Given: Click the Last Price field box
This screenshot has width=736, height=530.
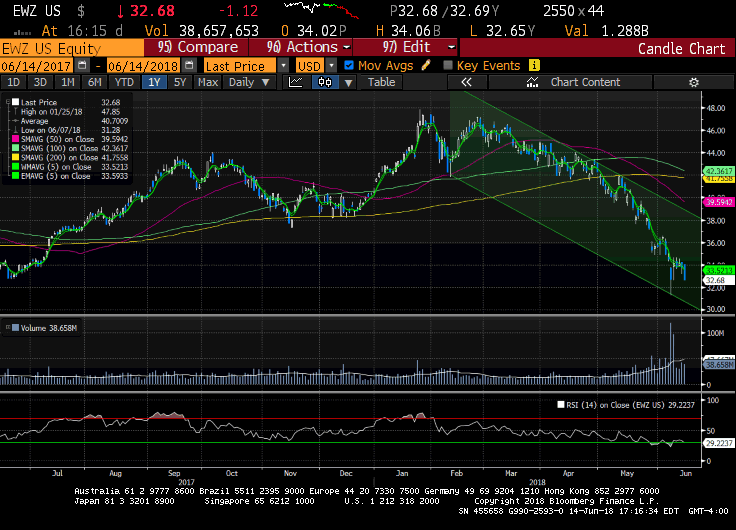Looking at the screenshot, I should (x=240, y=66).
